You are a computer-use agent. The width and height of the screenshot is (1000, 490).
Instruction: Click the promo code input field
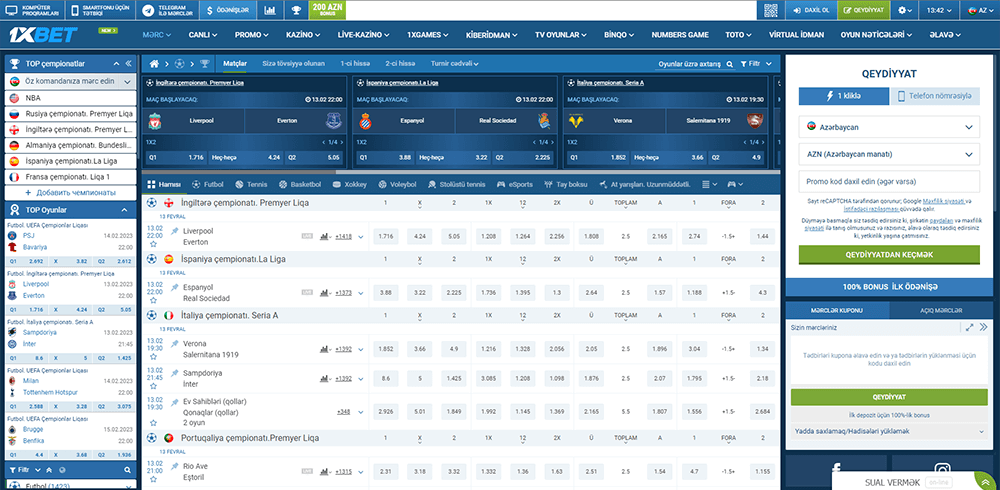pos(889,182)
